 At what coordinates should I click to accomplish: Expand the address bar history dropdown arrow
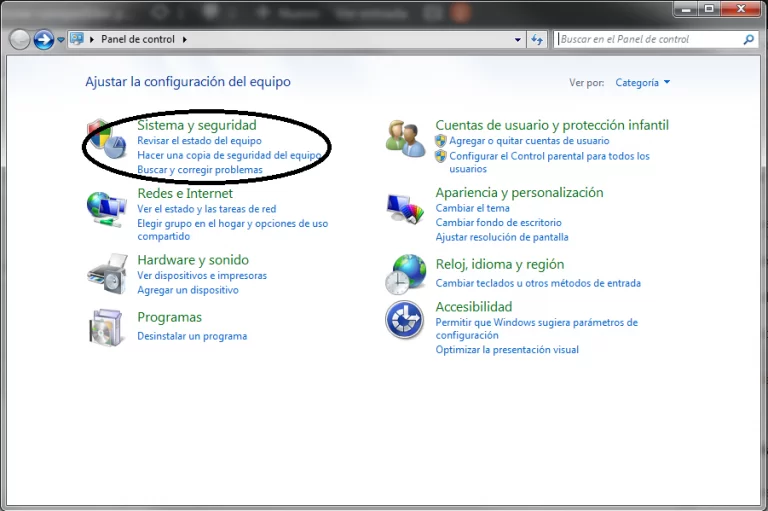click(x=518, y=40)
